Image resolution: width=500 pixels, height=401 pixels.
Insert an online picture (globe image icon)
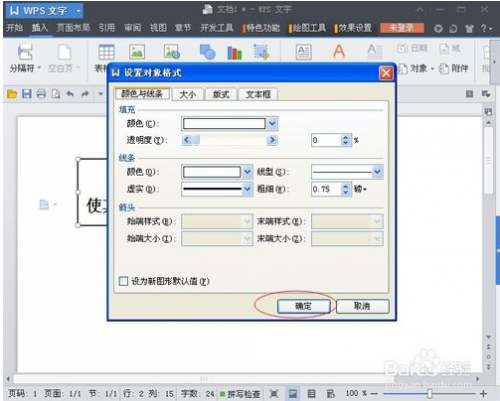[172, 52]
